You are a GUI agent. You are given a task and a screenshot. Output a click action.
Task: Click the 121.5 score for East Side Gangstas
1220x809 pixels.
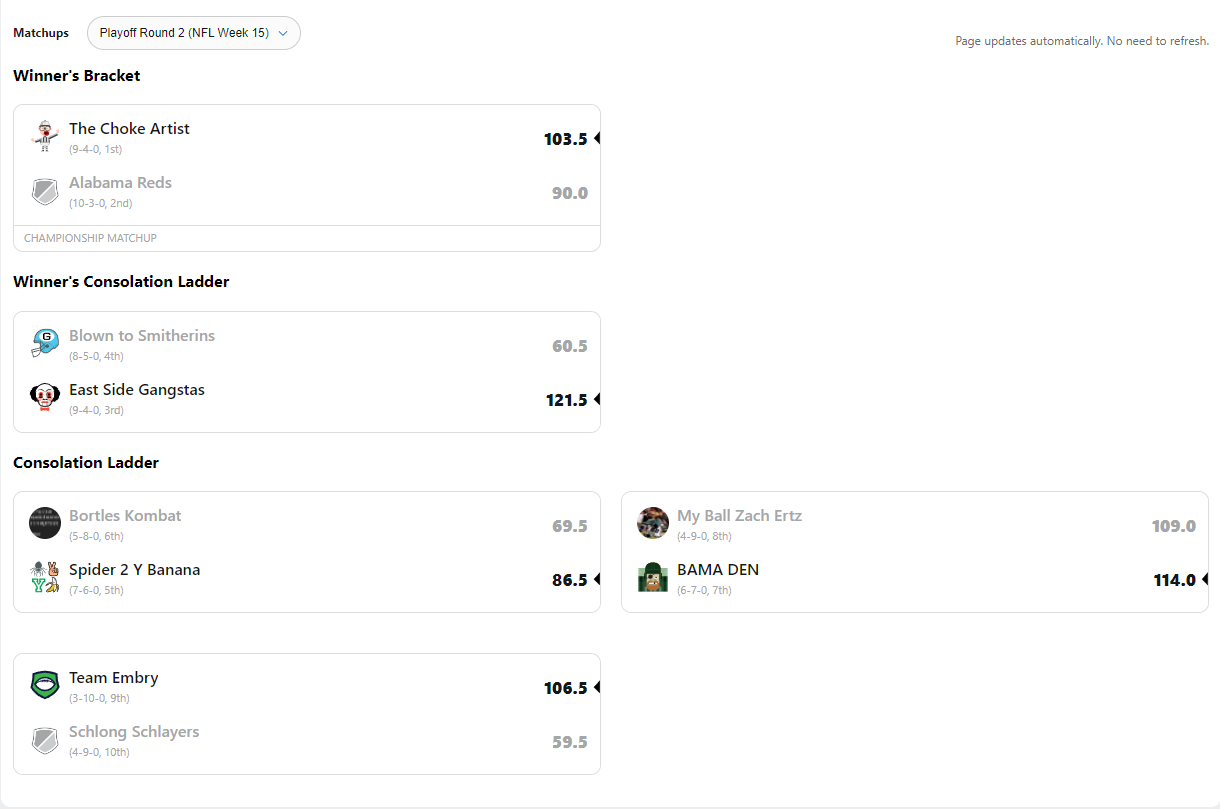pos(565,400)
